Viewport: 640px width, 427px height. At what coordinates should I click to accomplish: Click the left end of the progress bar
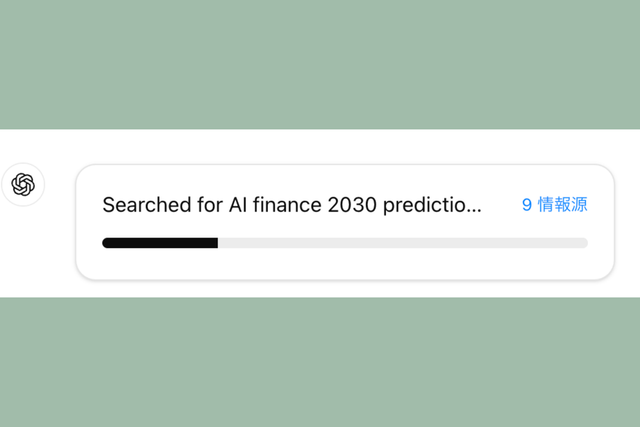click(106, 242)
